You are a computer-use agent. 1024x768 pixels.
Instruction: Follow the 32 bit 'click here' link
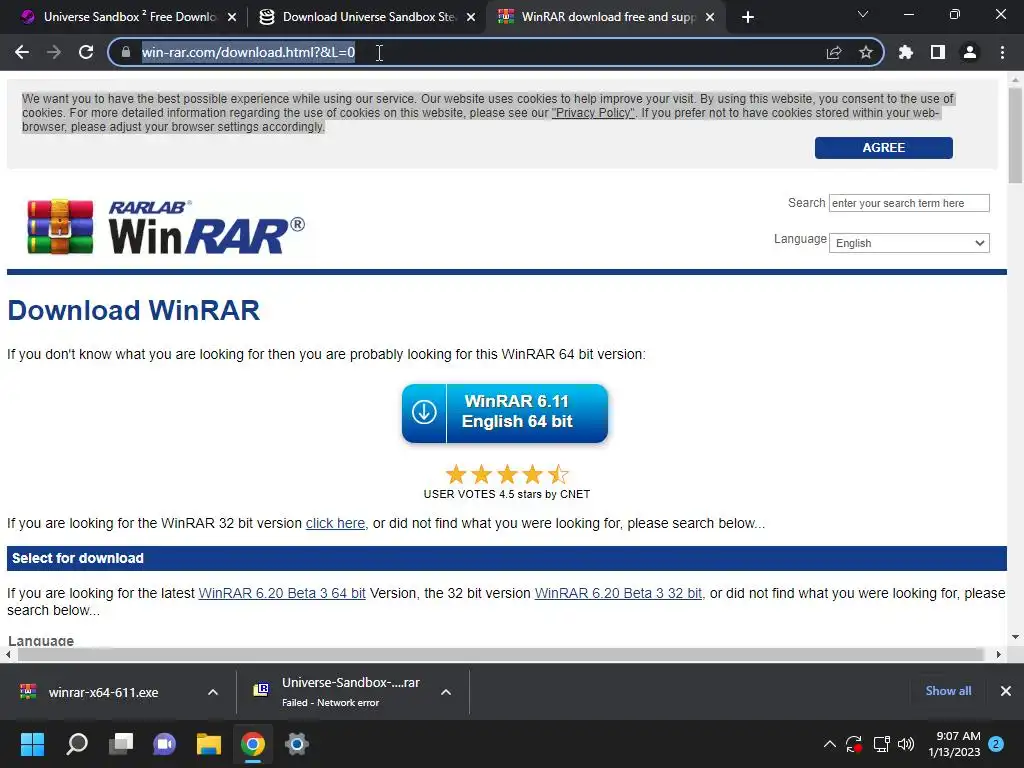click(335, 523)
